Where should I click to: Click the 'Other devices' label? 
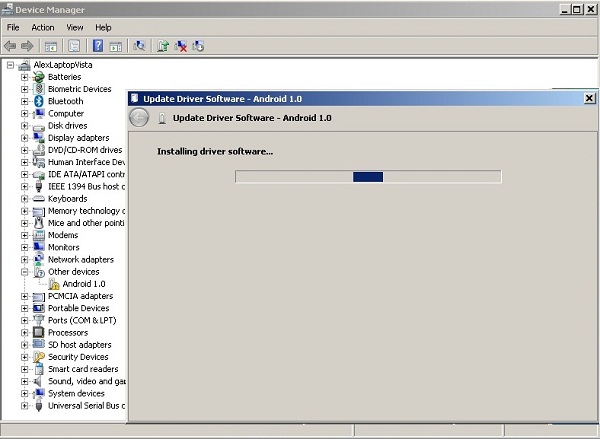pyautogui.click(x=73, y=272)
